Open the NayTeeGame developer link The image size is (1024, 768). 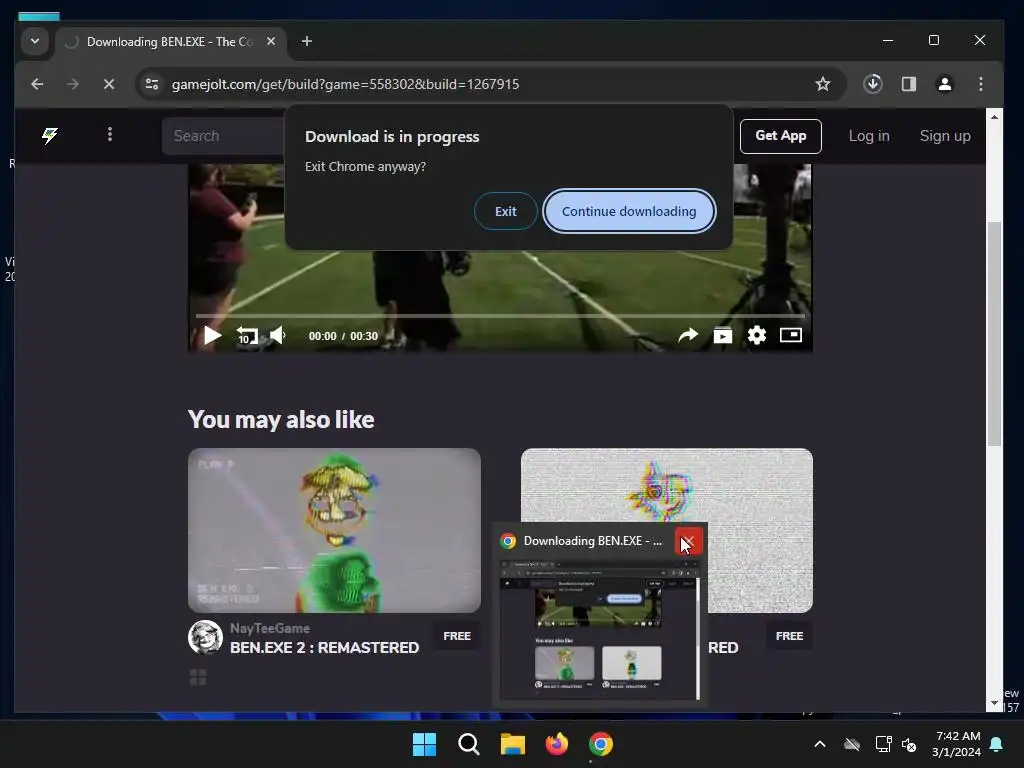(x=270, y=628)
